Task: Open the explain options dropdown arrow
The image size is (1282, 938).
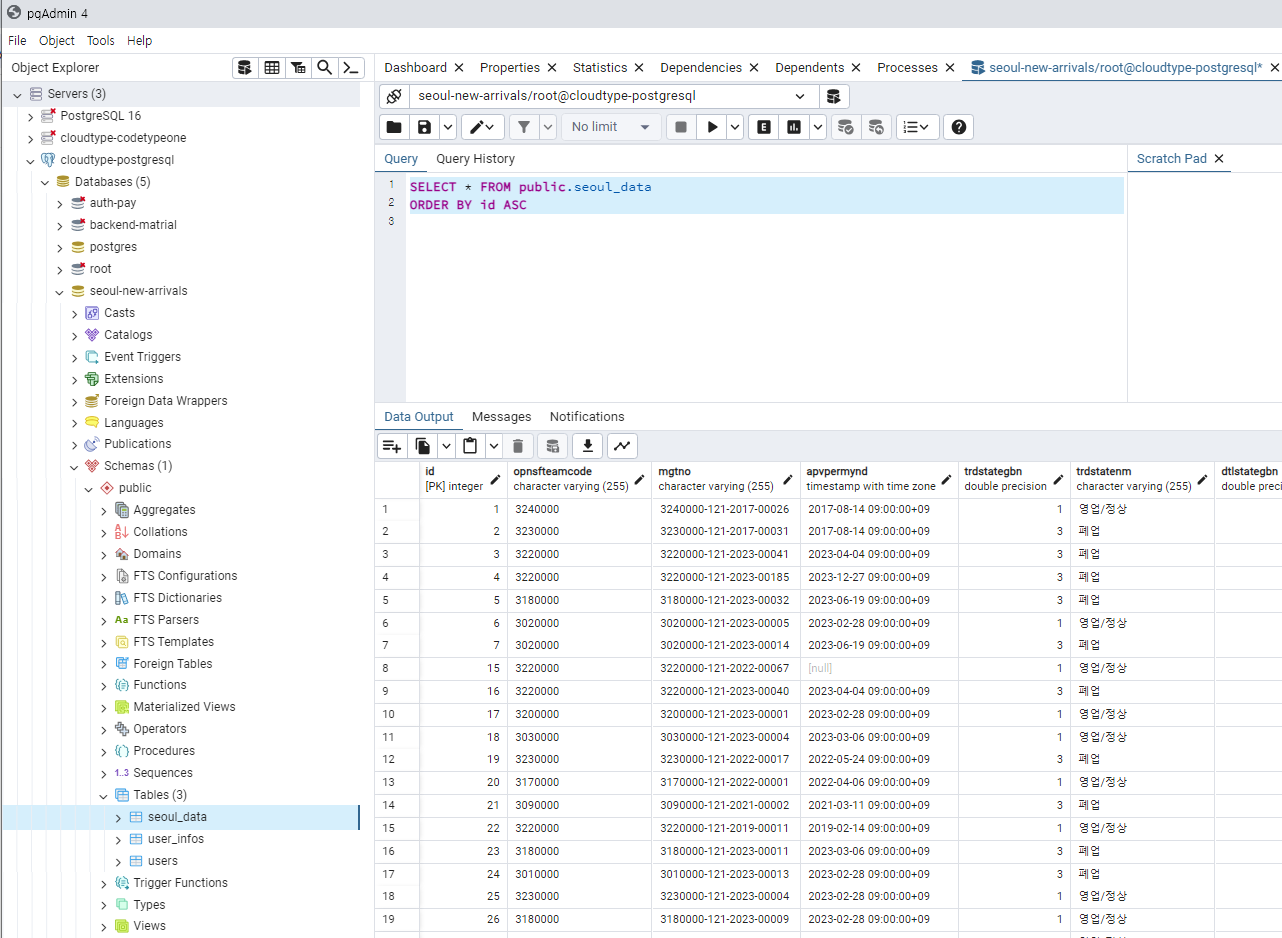Action: (818, 127)
